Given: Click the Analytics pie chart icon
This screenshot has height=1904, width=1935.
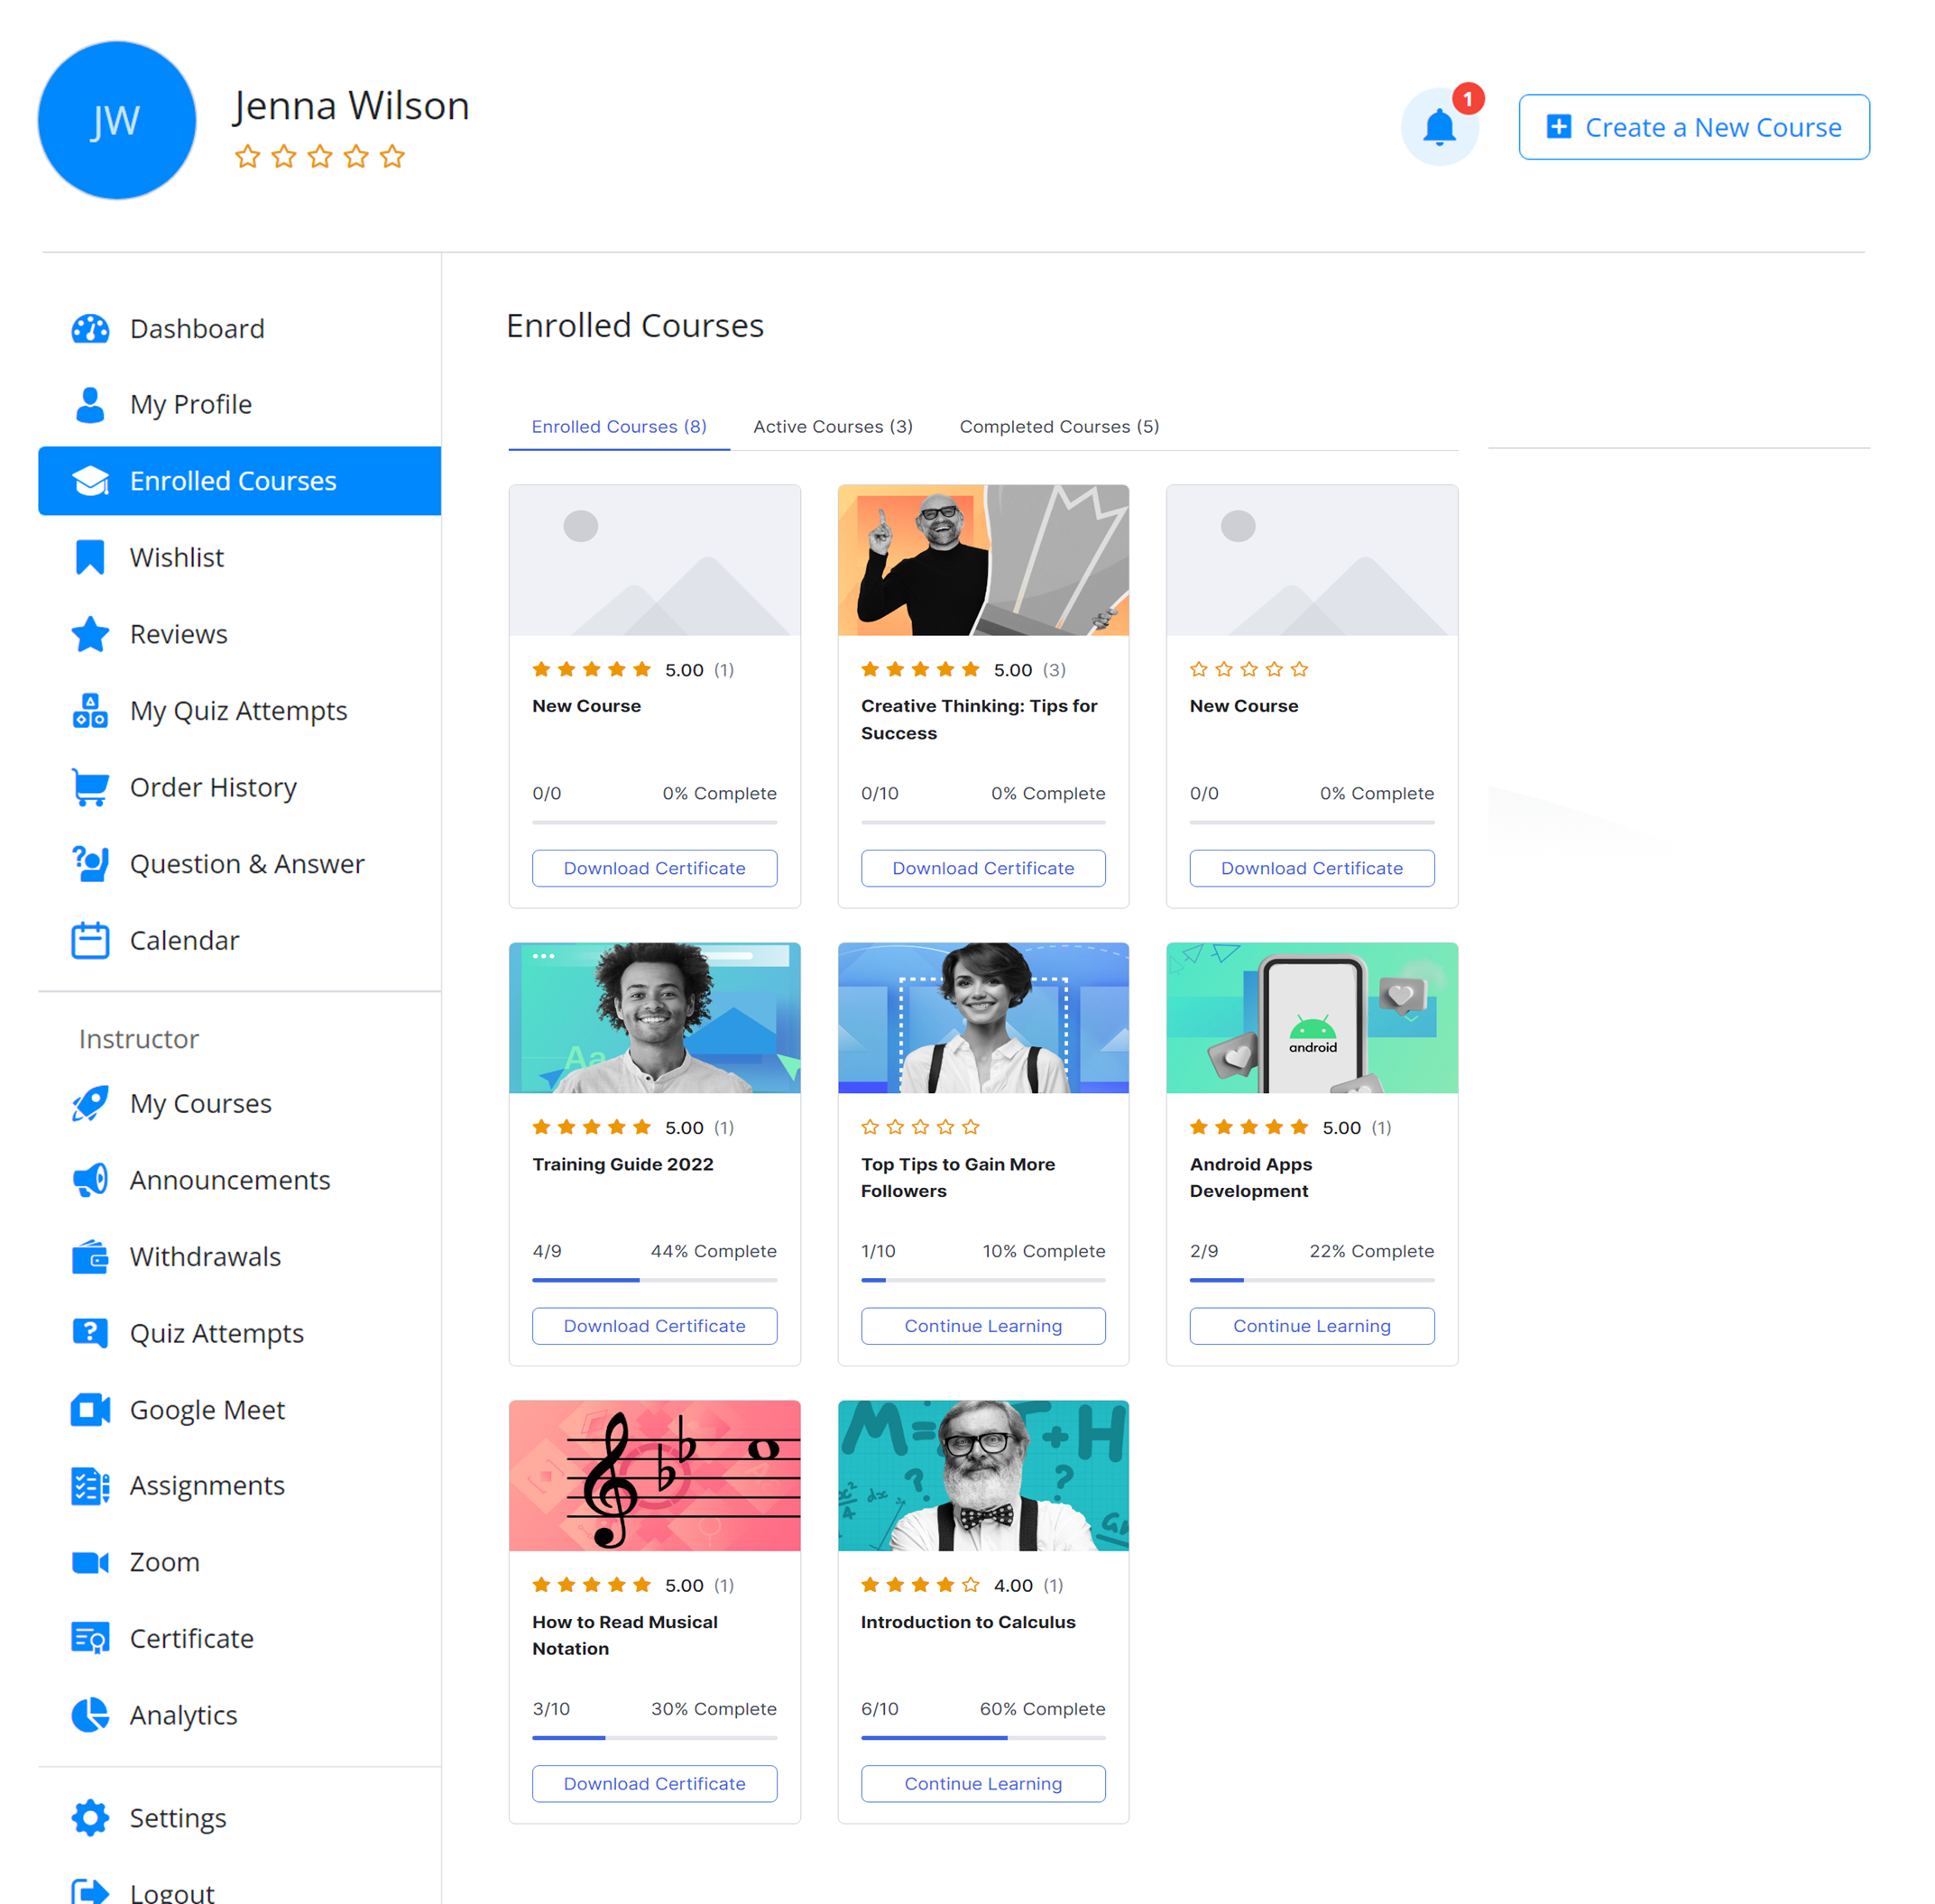Looking at the screenshot, I should [90, 1714].
